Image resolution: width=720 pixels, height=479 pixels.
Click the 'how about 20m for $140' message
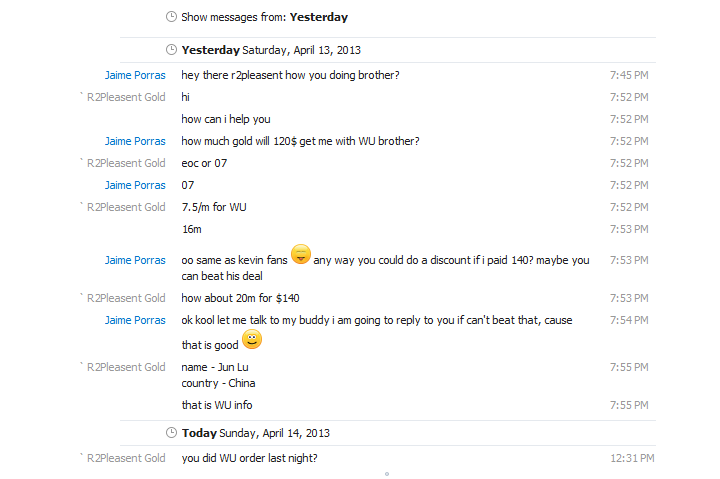click(240, 298)
